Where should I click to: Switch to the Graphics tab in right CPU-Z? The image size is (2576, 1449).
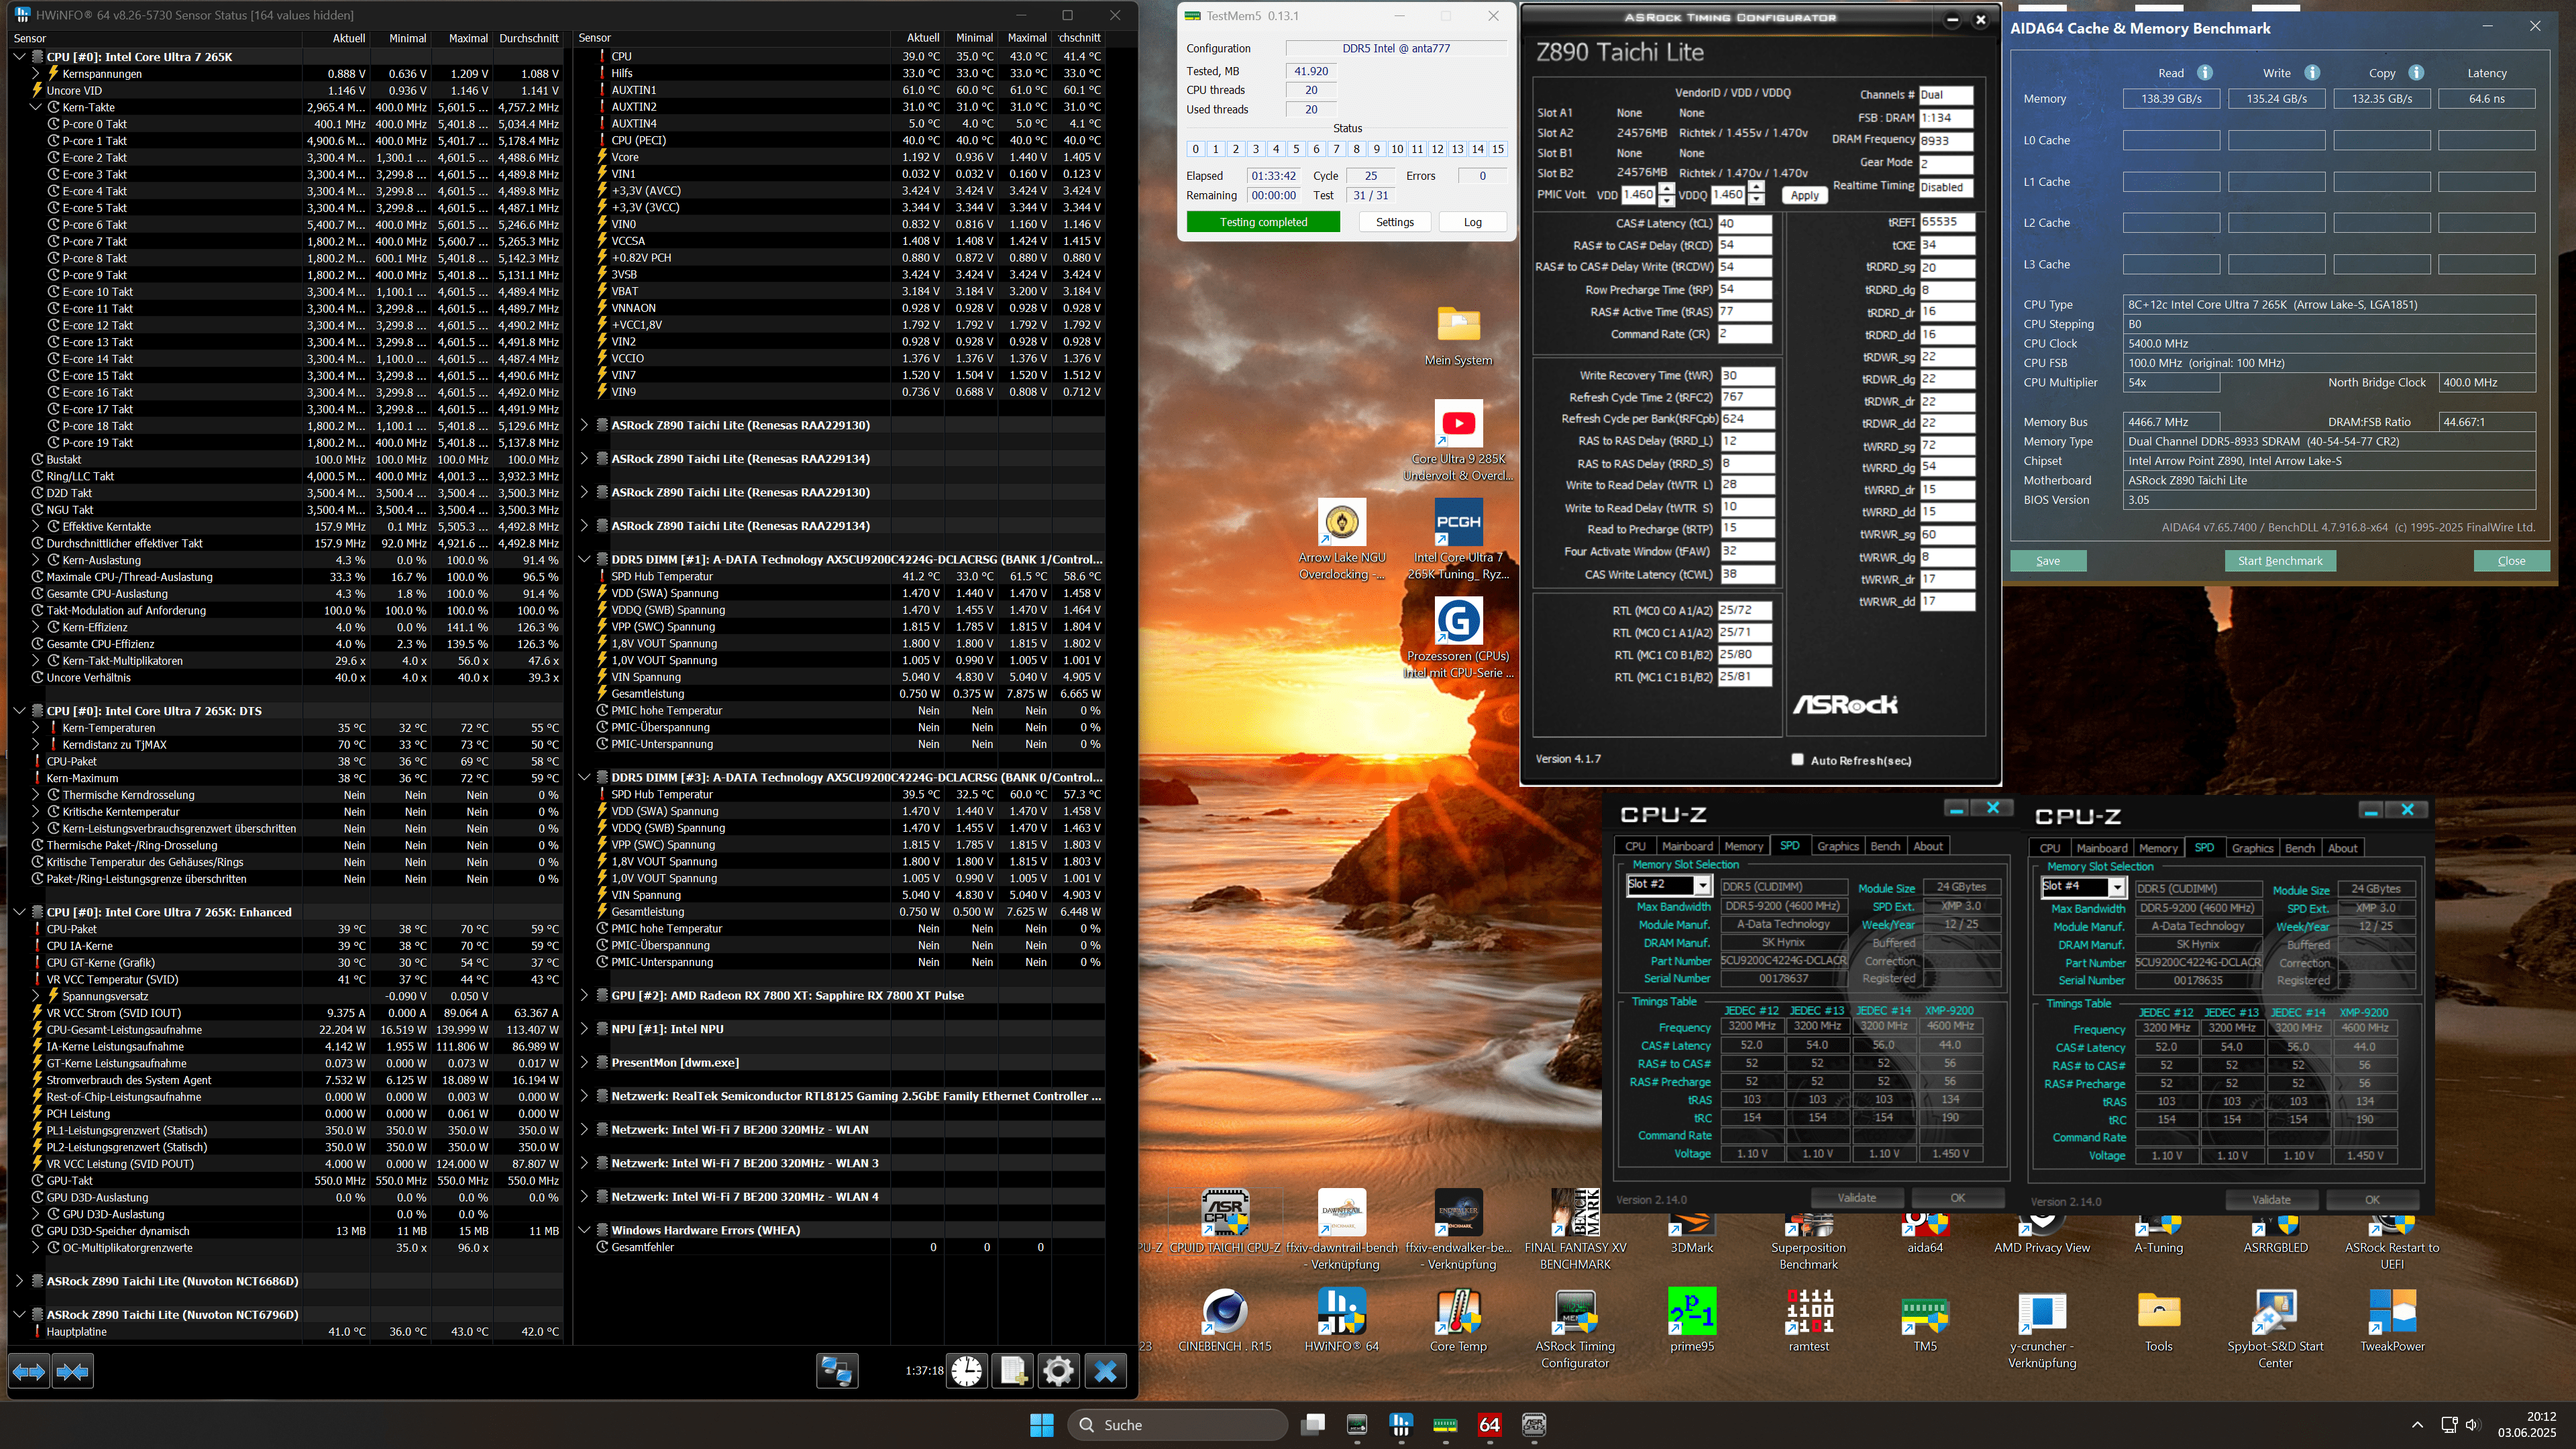2252,848
